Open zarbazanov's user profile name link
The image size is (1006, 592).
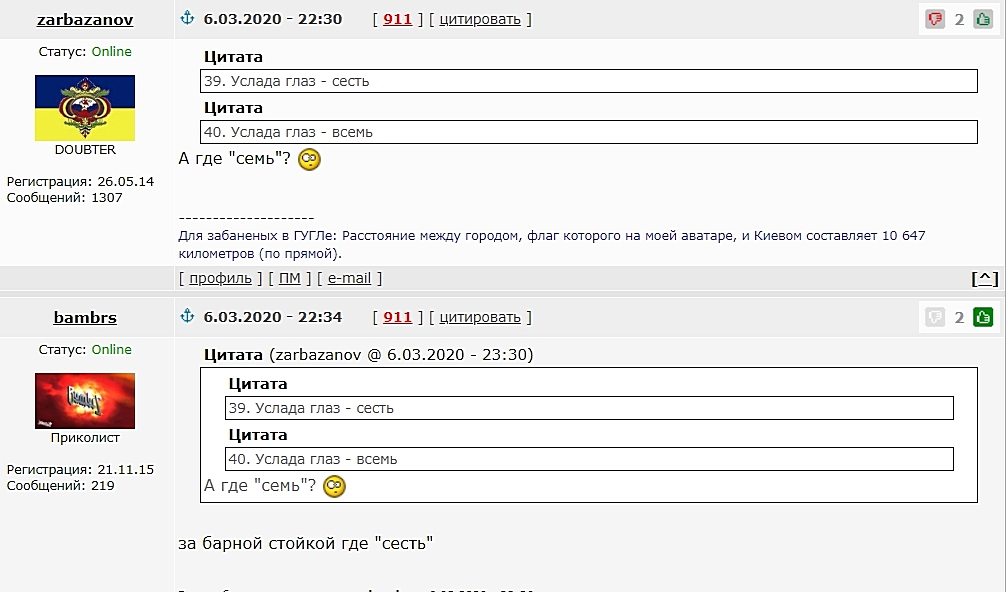(85, 19)
